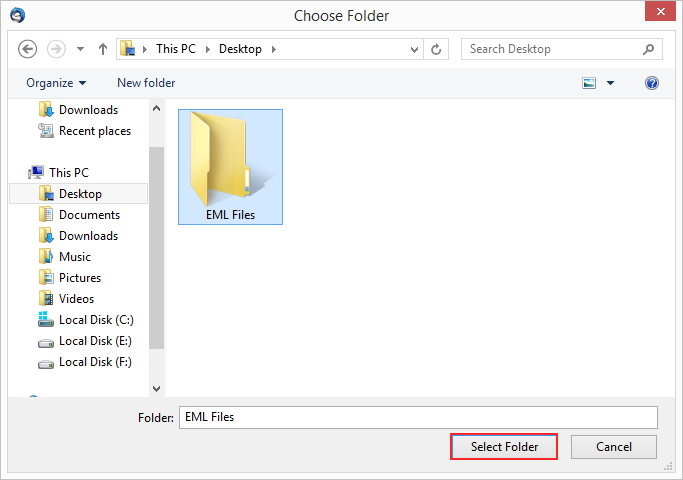The image size is (683, 480).
Task: Select This PC in the address path
Action: point(176,49)
